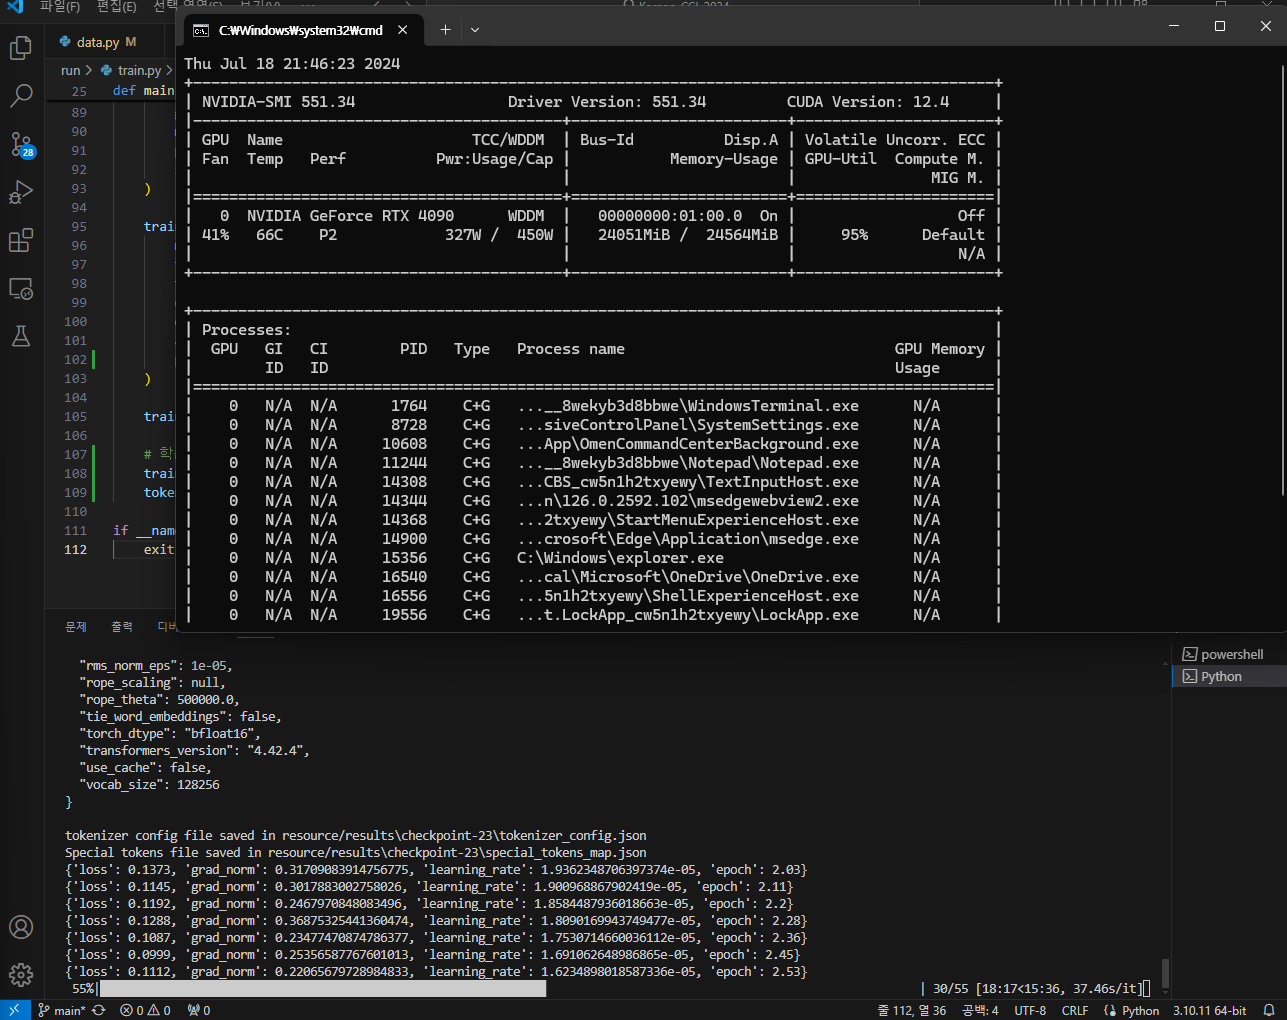Select the powershell terminal in the list
This screenshot has width=1287, height=1020.
(1229, 654)
